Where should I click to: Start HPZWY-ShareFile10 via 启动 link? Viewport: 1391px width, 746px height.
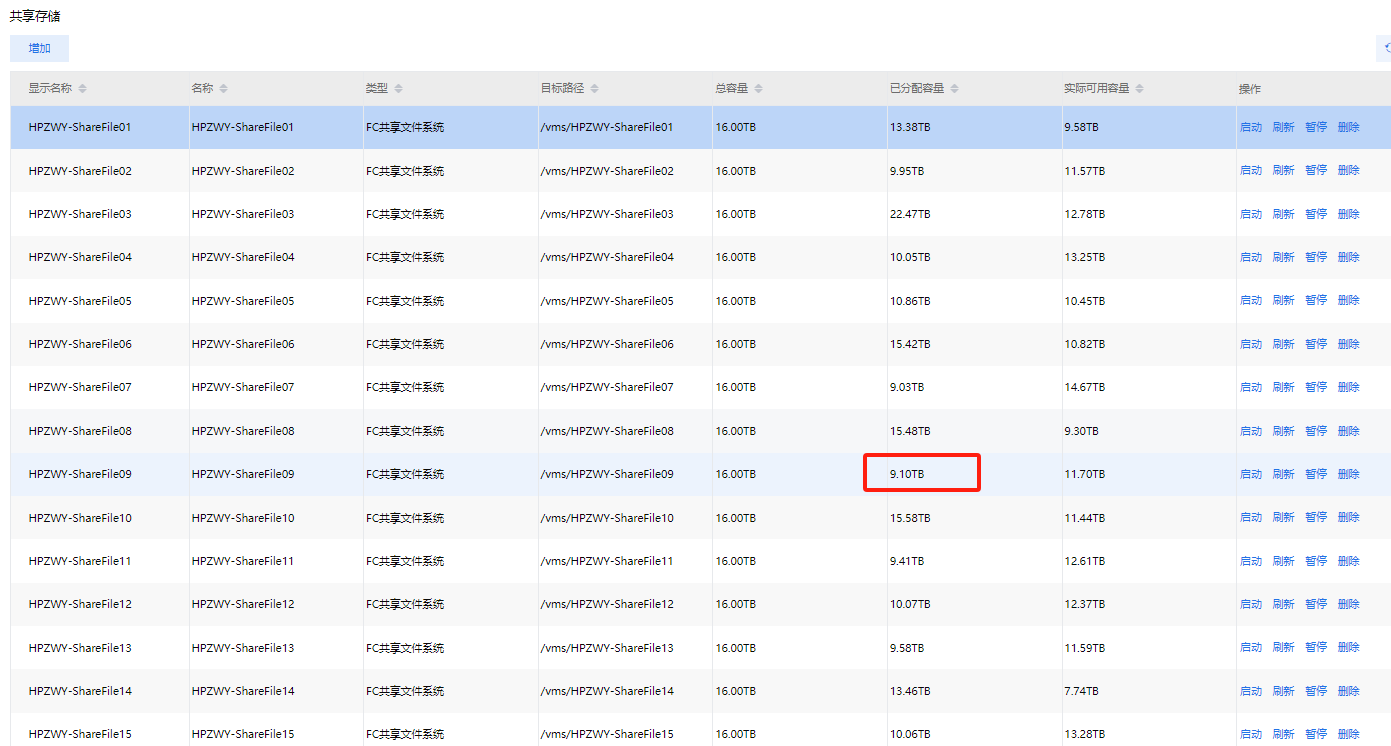coord(1251,518)
